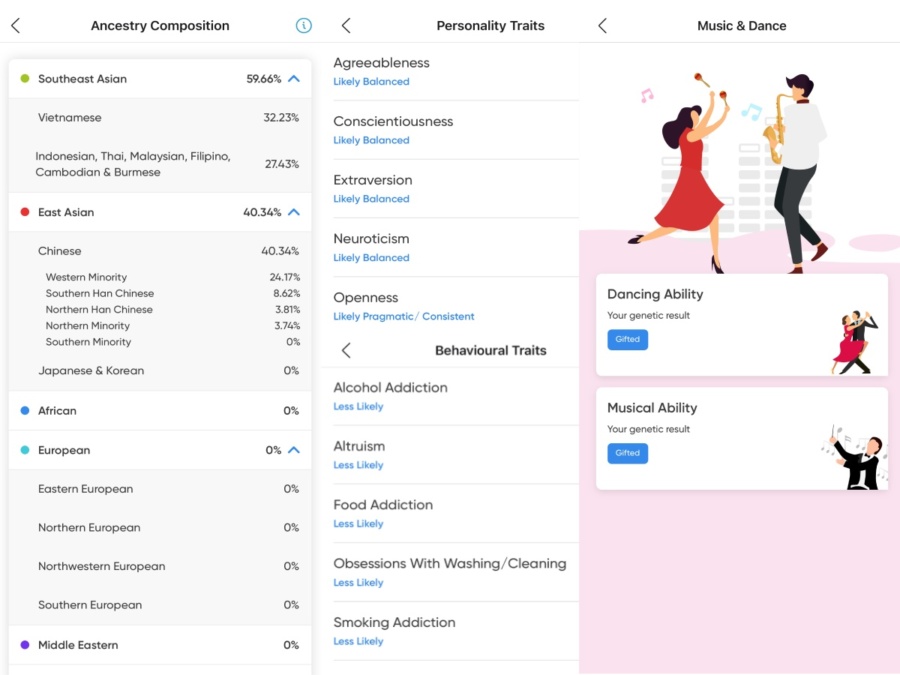This screenshot has width=900, height=675.
Task: Collapse the Southeast Asian ancestry section
Action: tap(294, 78)
